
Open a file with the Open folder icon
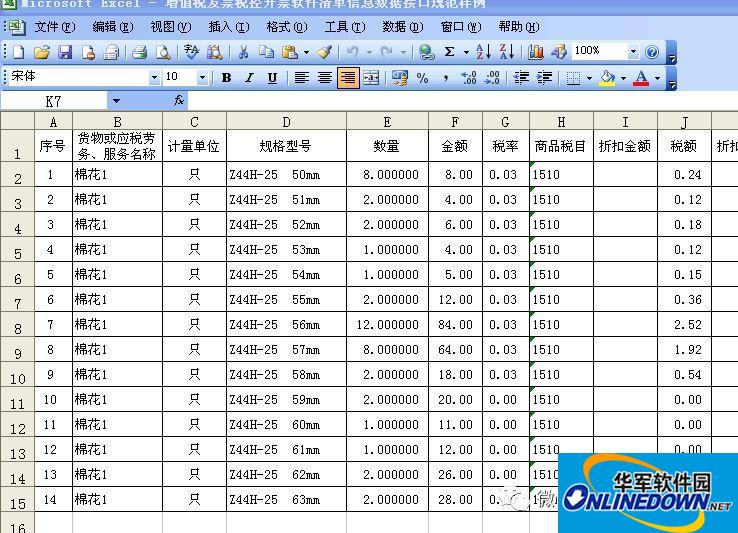[x=41, y=52]
